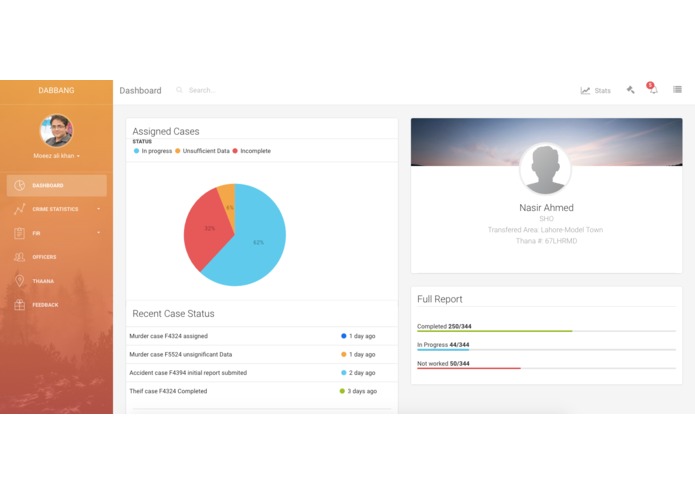Click the search magnifier icon

179,90
